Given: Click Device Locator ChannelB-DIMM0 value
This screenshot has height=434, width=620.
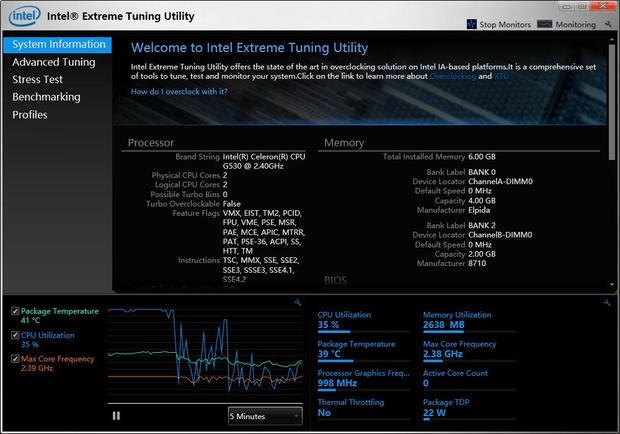Looking at the screenshot, I should click(x=500, y=235).
